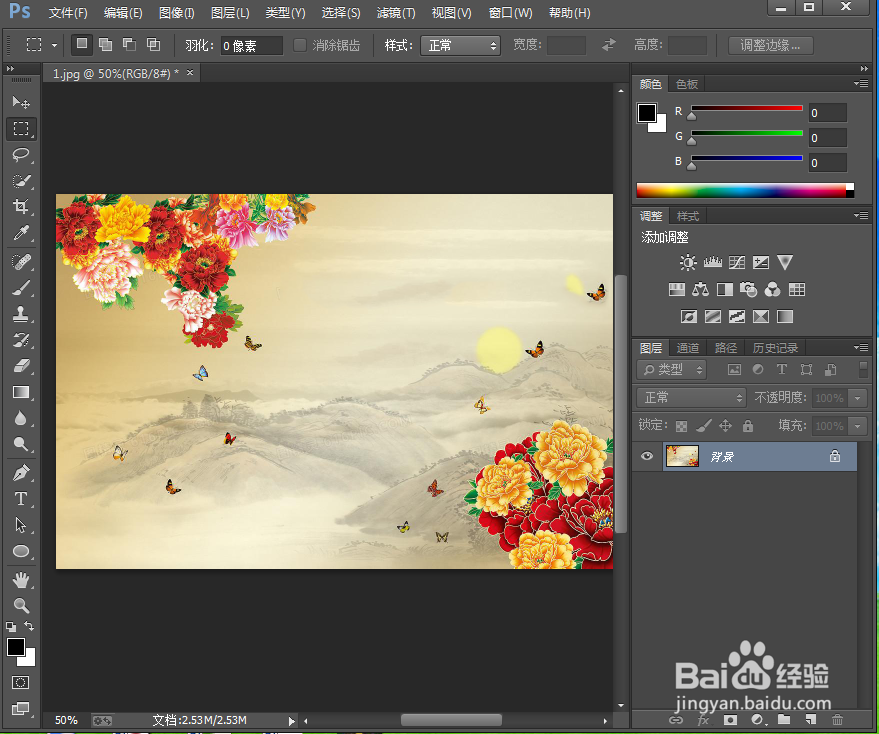Choose Subtract from selection mode
The width and height of the screenshot is (879, 734).
point(129,44)
